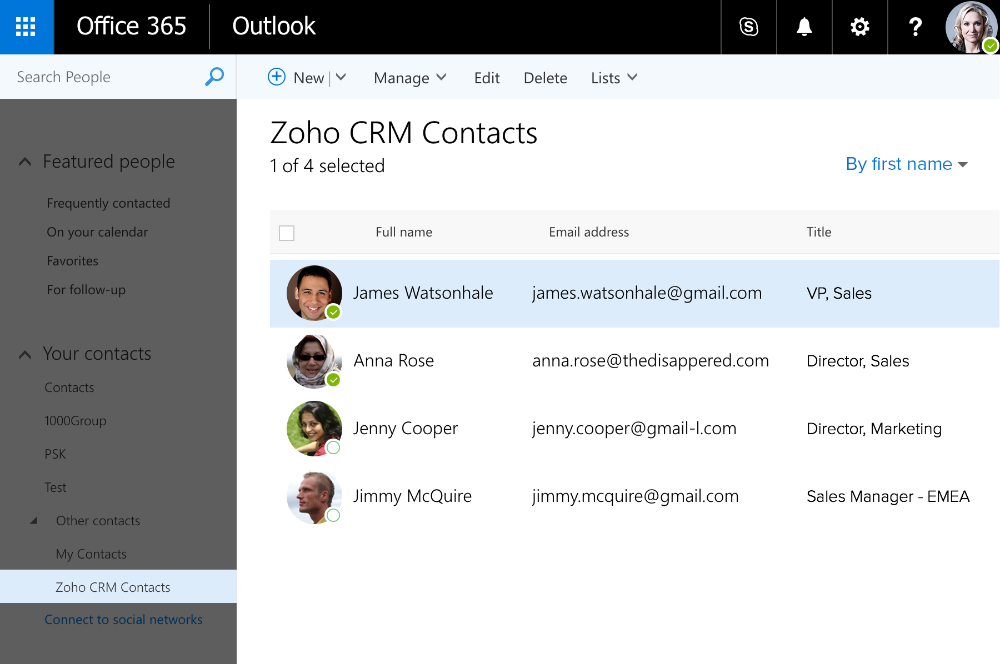This screenshot has height=664, width=1000.
Task: Click the name Anna Rose
Action: click(x=393, y=360)
